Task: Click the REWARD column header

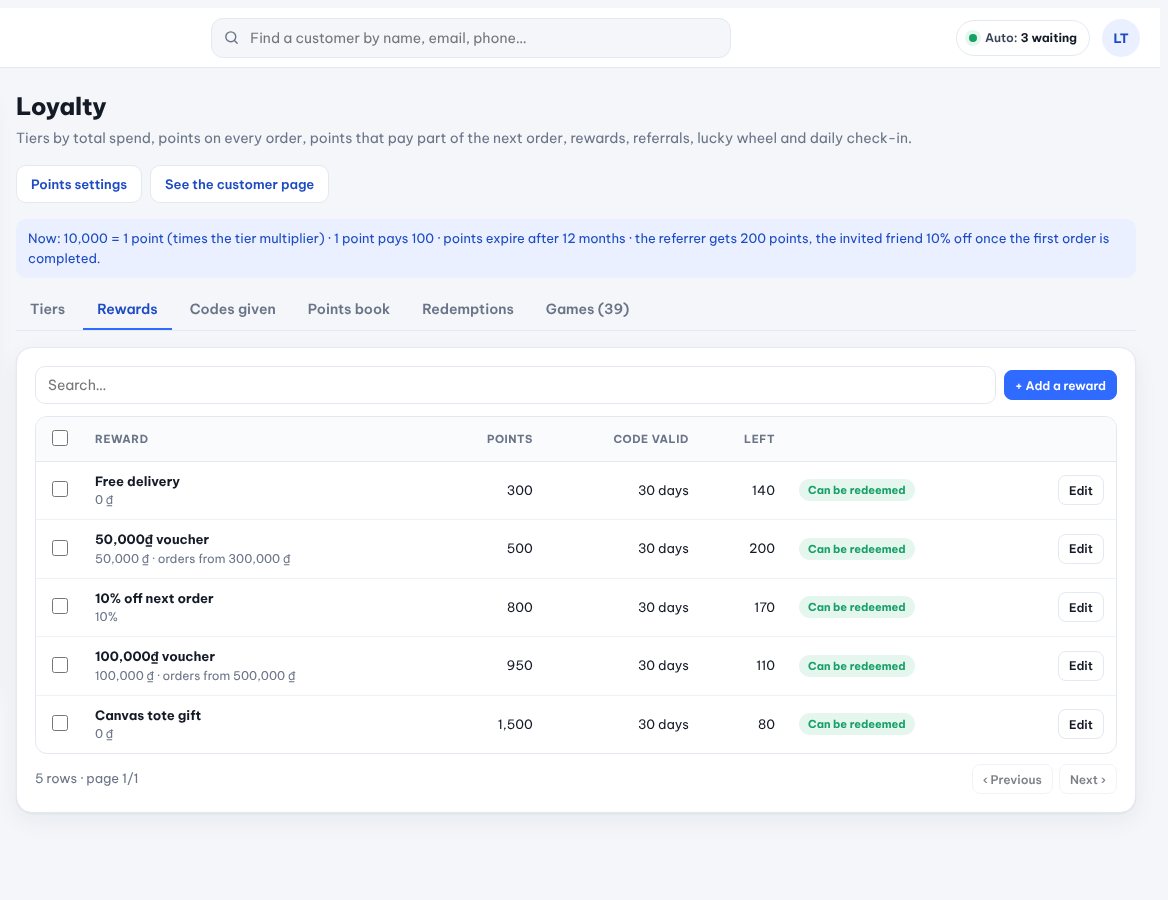Action: [121, 439]
